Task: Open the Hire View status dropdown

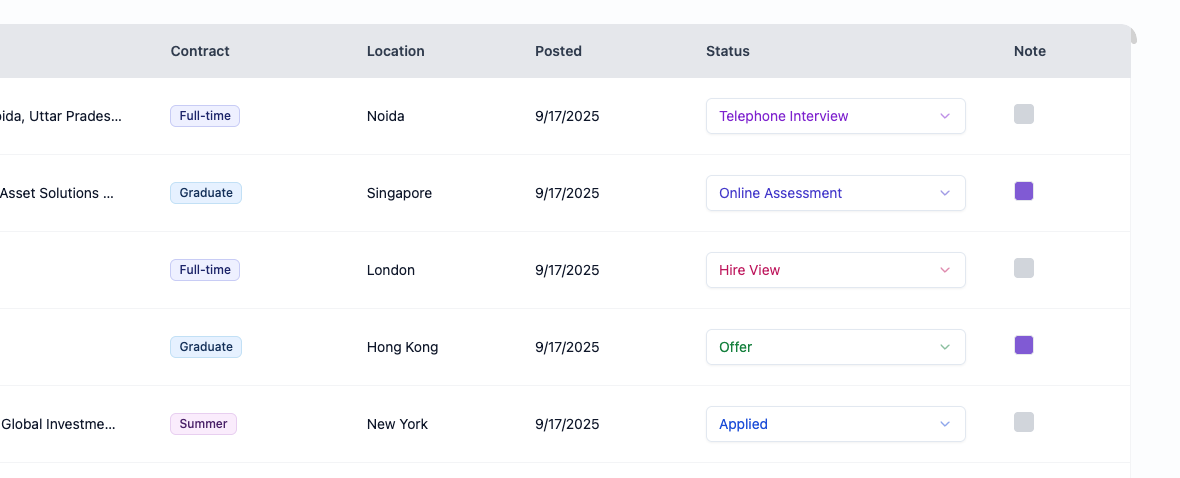Action: pyautogui.click(x=835, y=270)
